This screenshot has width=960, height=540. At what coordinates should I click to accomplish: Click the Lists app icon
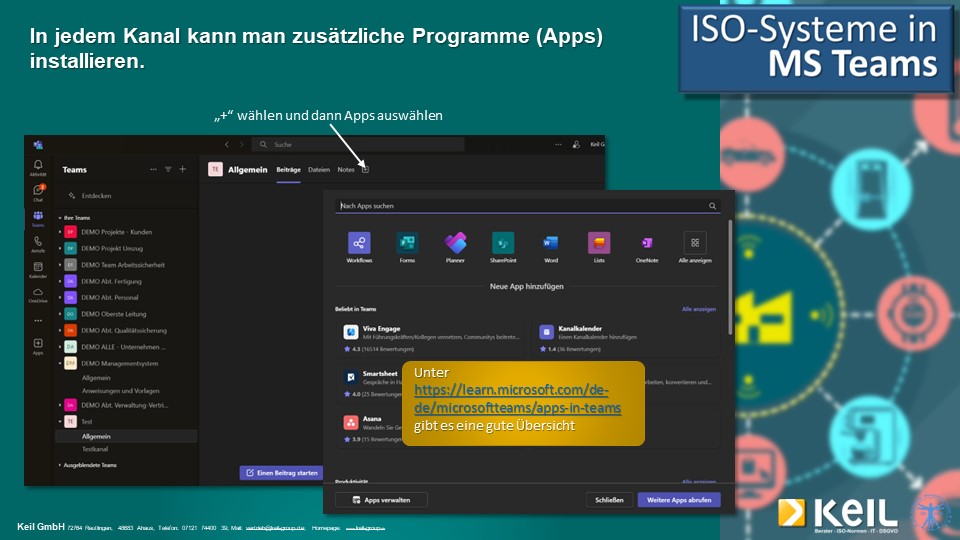tap(599, 243)
